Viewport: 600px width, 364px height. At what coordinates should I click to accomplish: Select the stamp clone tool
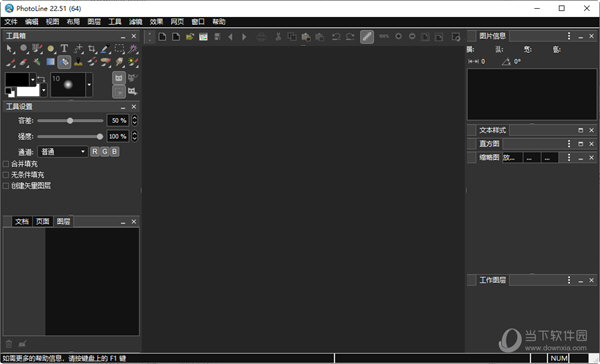[x=78, y=62]
